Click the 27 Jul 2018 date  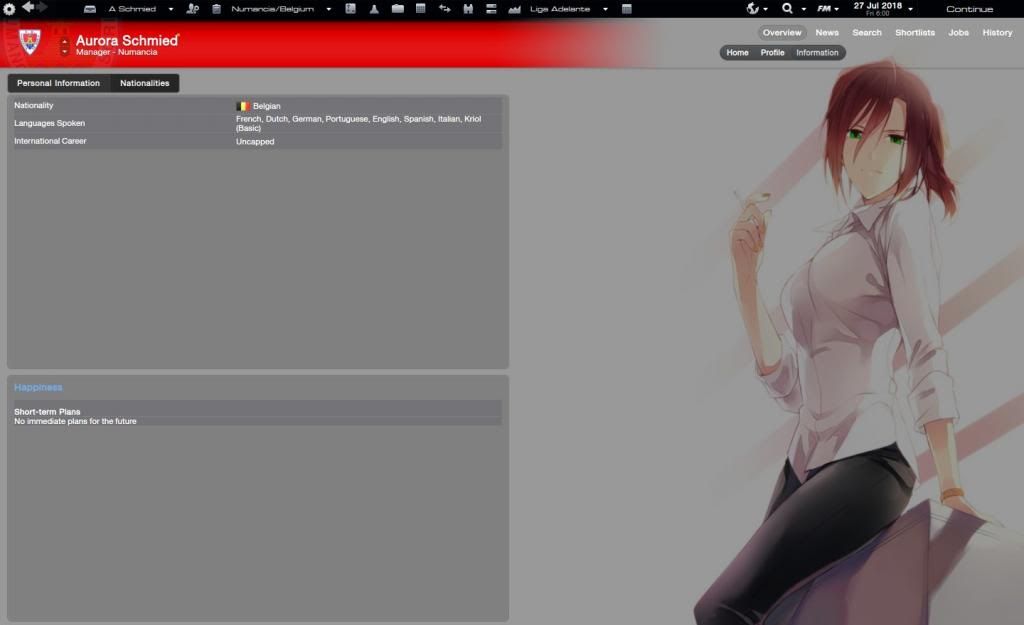(x=877, y=6)
